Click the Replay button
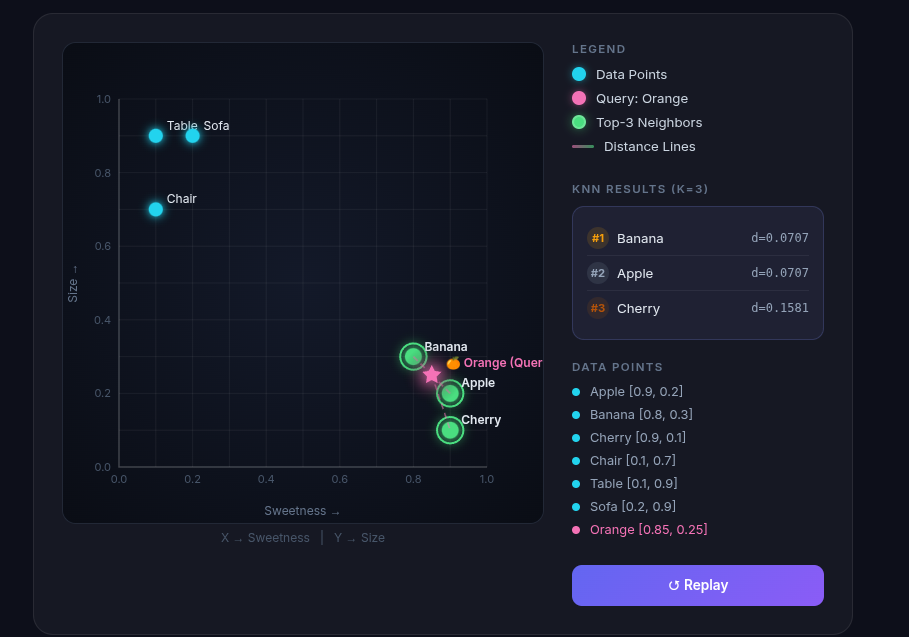Screen dimensions: 909x637 (x=697, y=585)
